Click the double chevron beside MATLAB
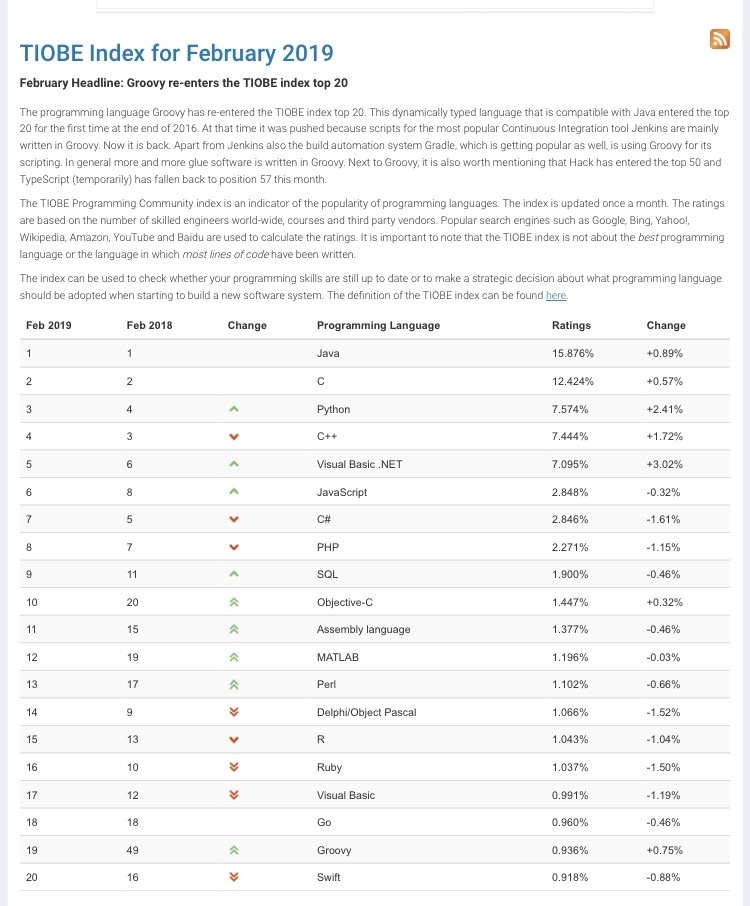 tap(233, 657)
